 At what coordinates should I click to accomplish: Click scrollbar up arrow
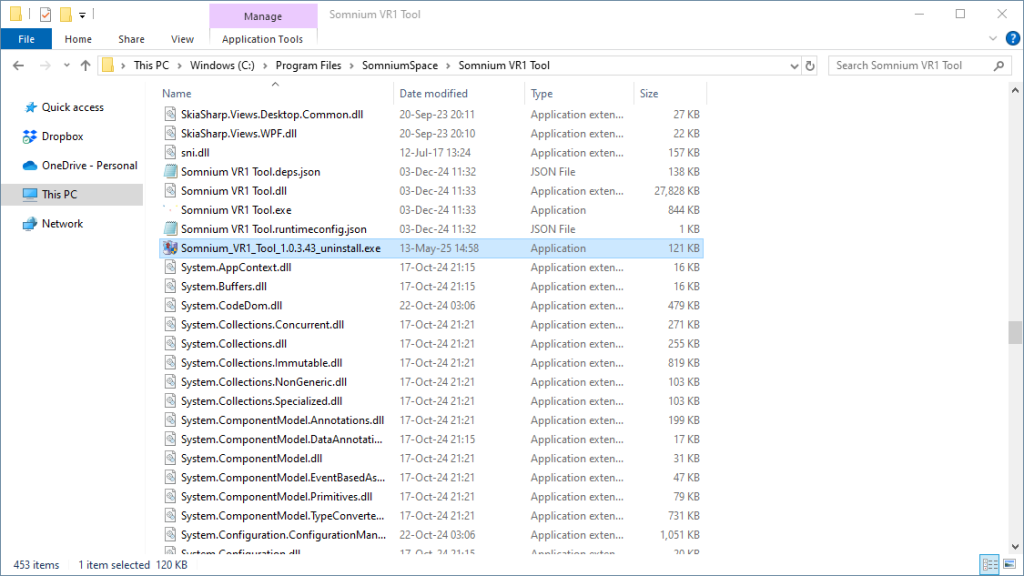[x=1015, y=91]
